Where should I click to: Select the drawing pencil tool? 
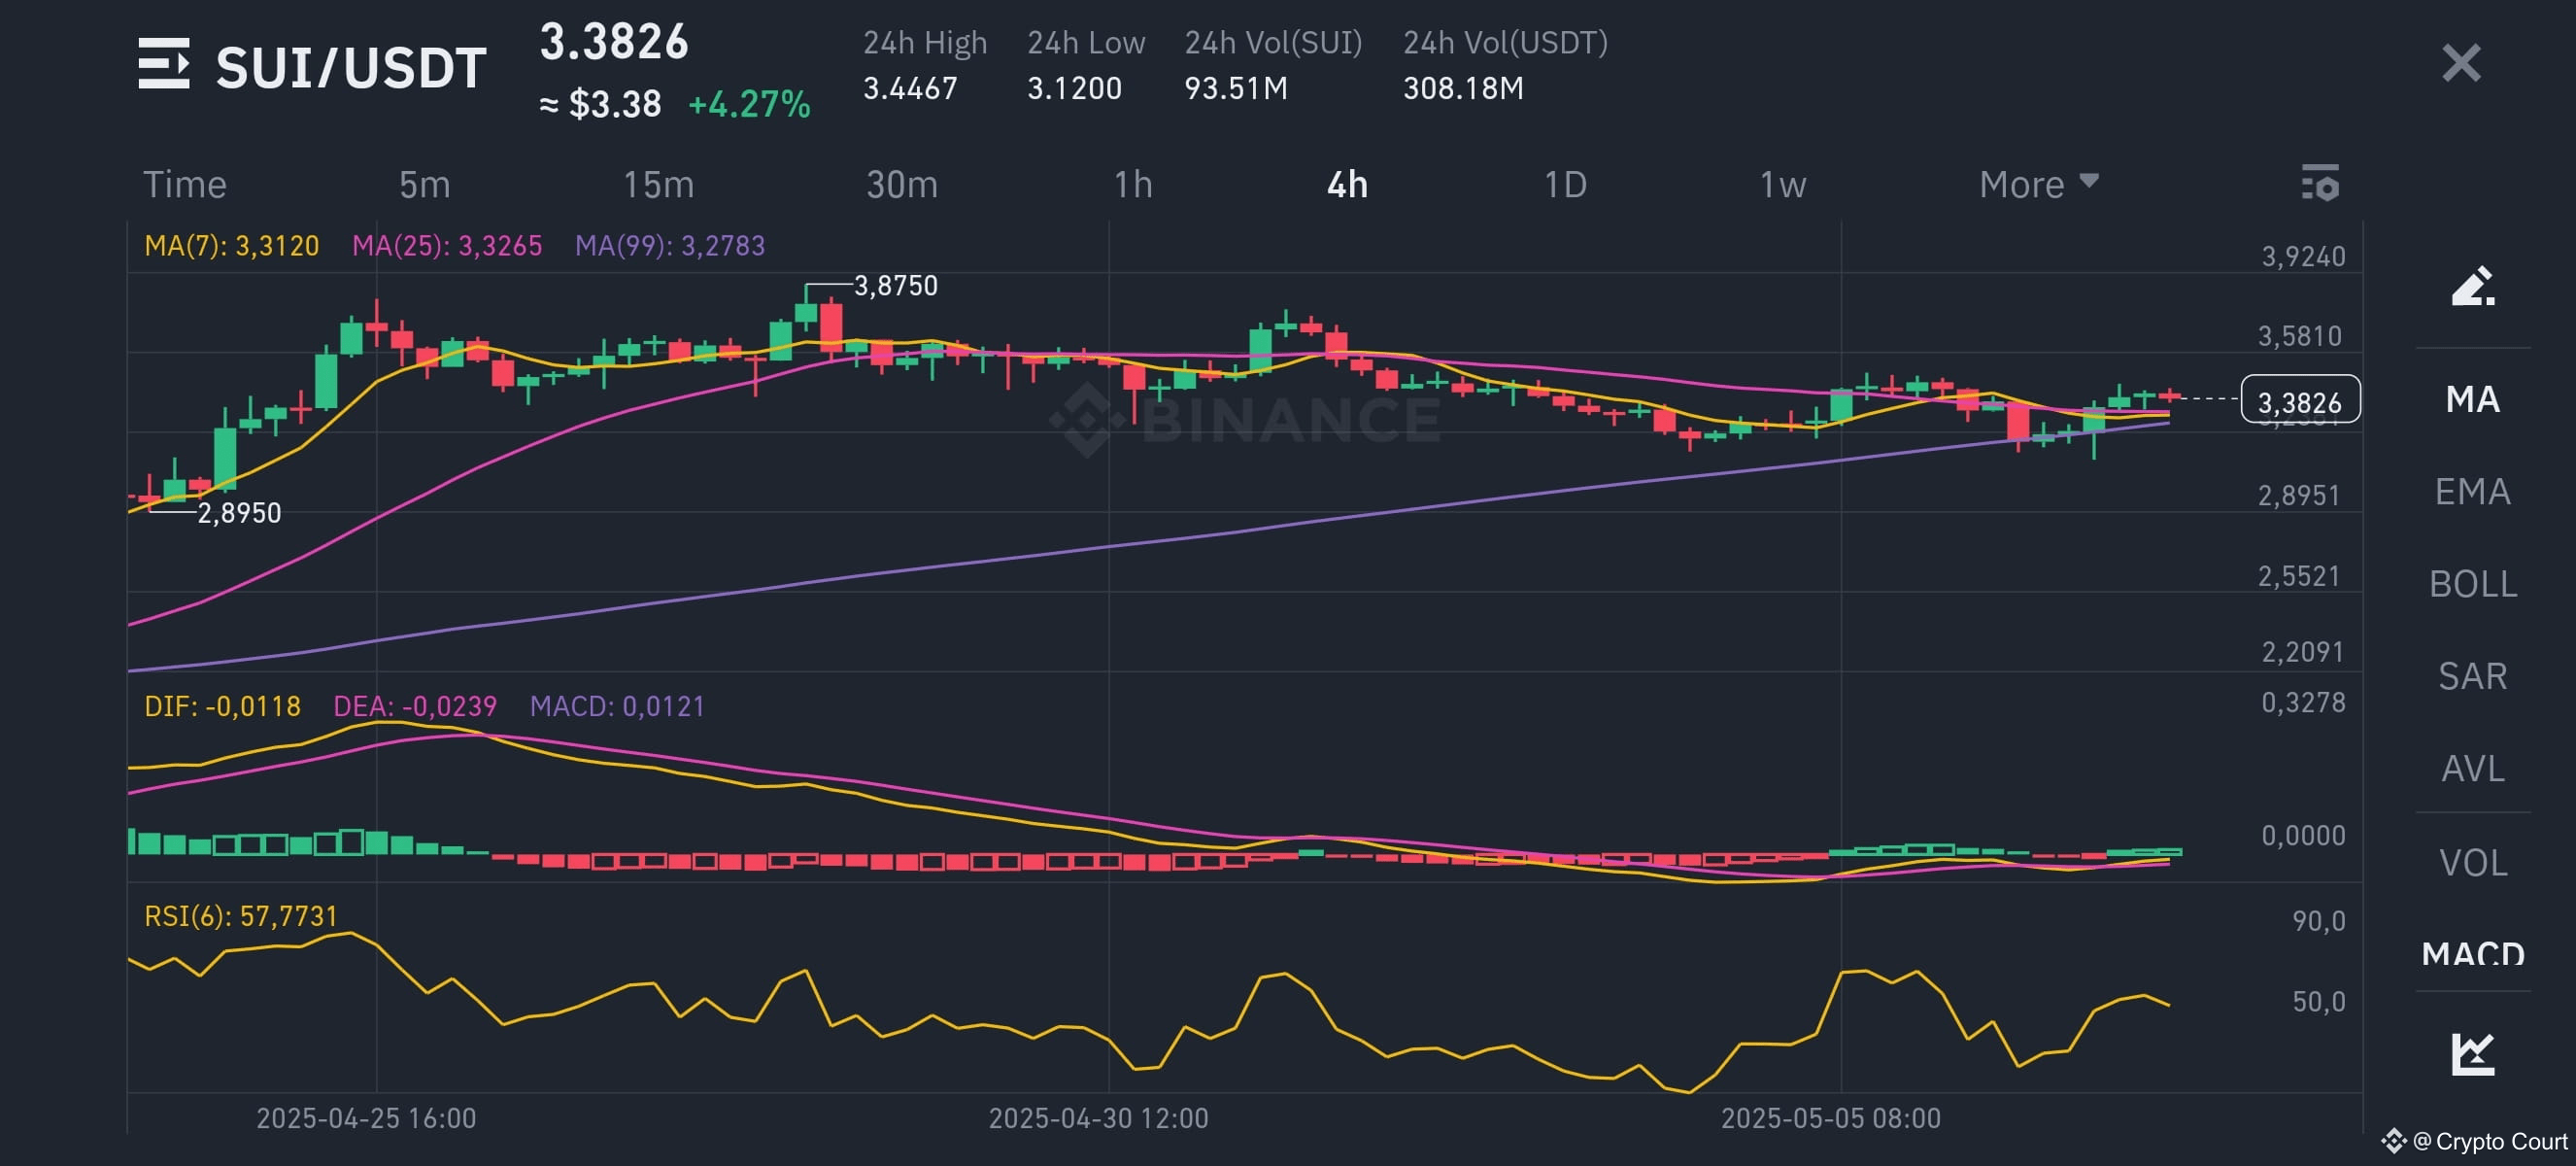click(x=2473, y=285)
